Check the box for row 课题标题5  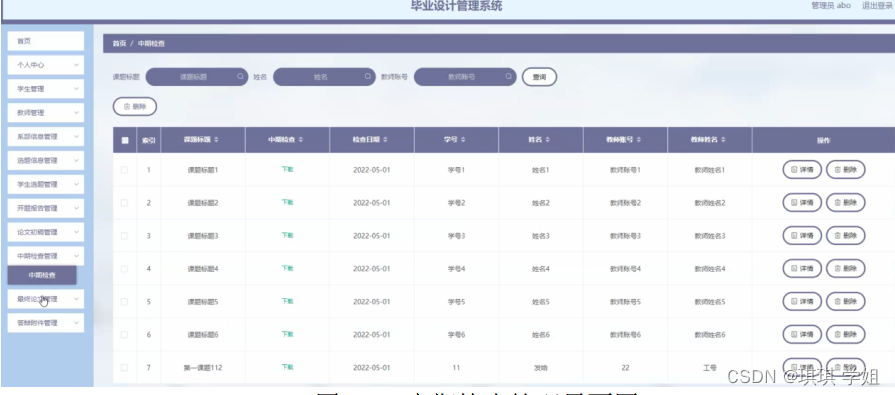[124, 301]
